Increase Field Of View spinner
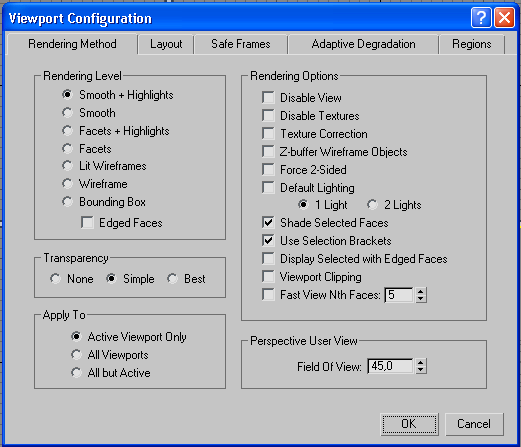The width and height of the screenshot is (521, 447). point(421,363)
